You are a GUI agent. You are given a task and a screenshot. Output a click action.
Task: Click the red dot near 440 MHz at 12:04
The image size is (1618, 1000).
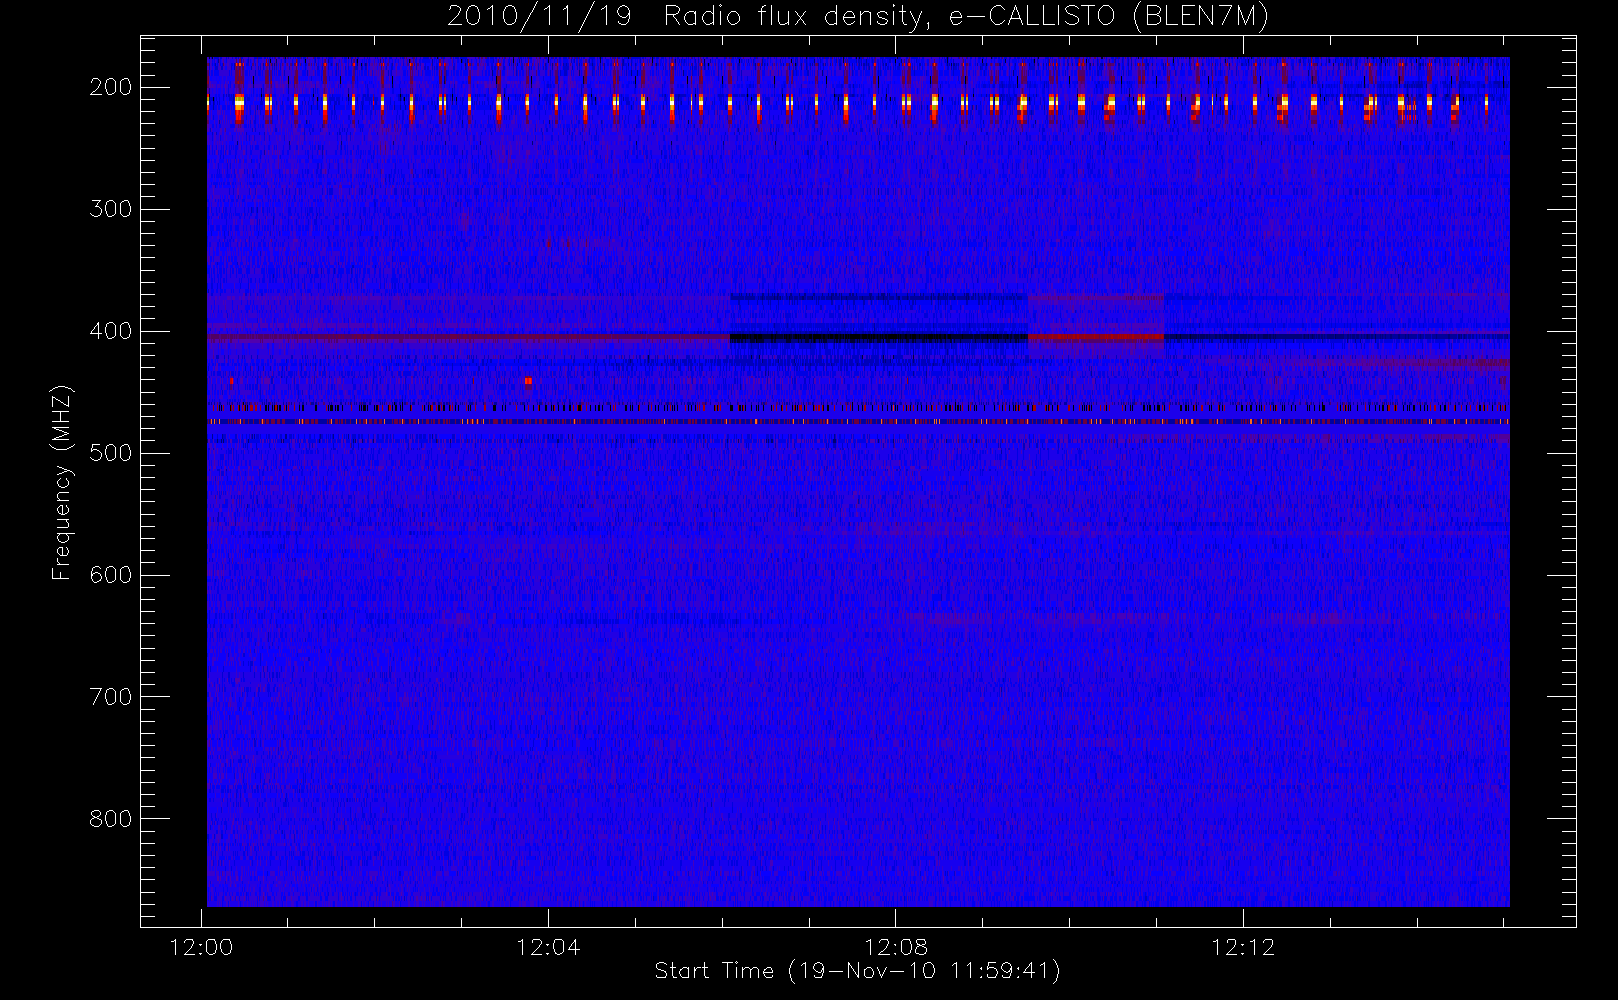point(528,381)
